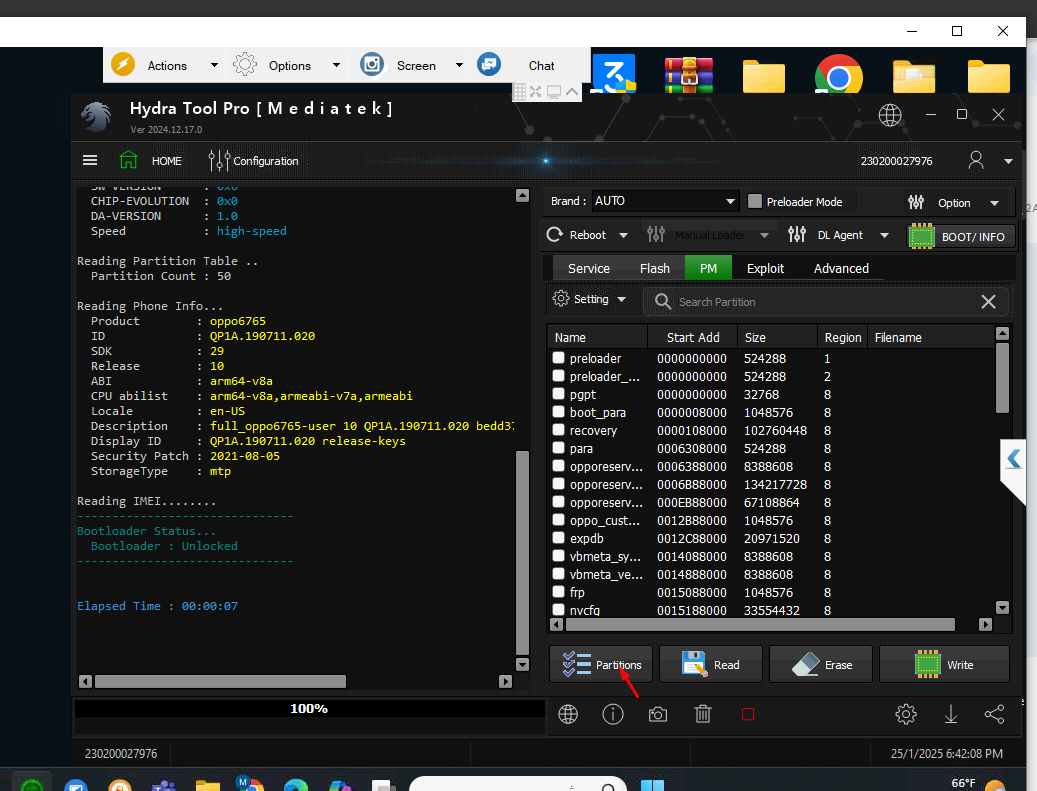Click the globe icon in bottom toolbar
The width and height of the screenshot is (1037, 791).
pyautogui.click(x=568, y=714)
